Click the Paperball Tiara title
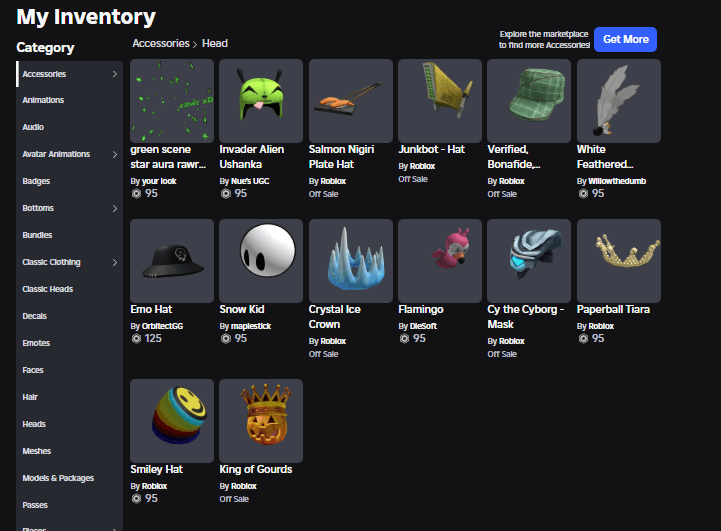This screenshot has height=531, width=721. (613, 309)
